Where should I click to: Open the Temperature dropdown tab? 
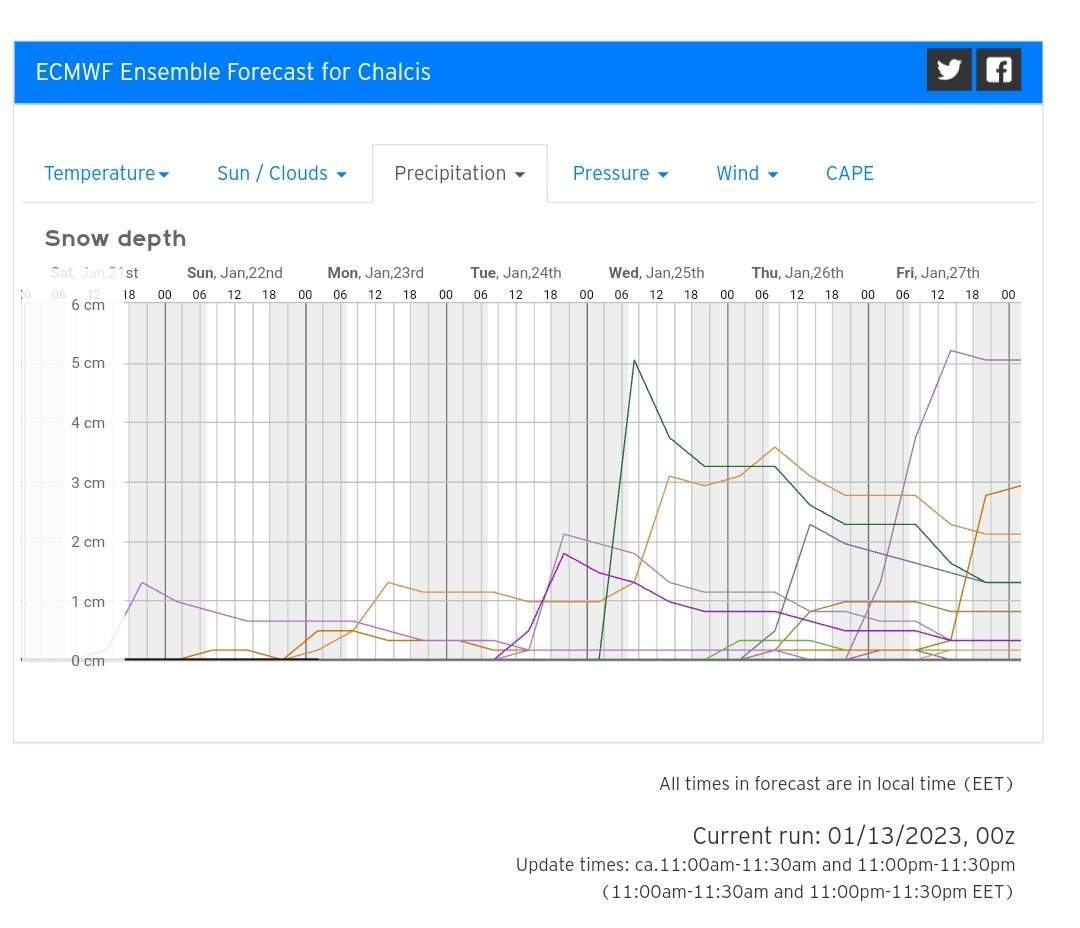(x=107, y=174)
